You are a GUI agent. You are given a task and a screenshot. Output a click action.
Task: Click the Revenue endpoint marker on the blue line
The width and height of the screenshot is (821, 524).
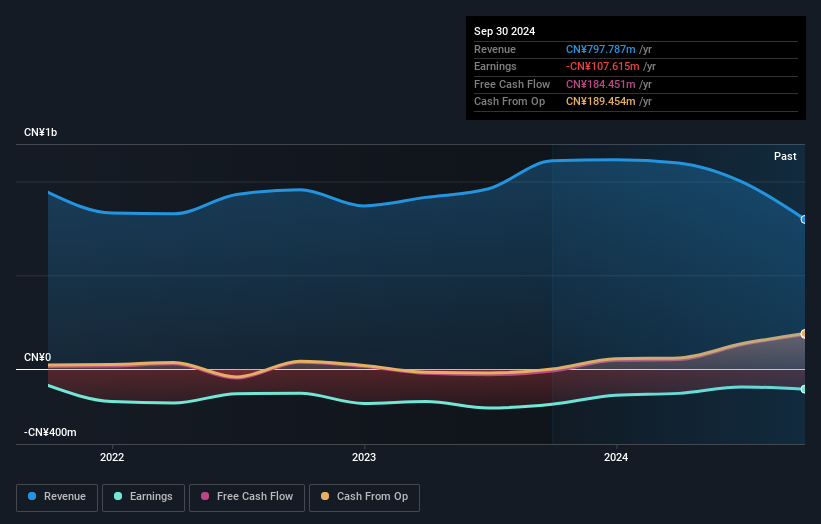click(x=804, y=219)
